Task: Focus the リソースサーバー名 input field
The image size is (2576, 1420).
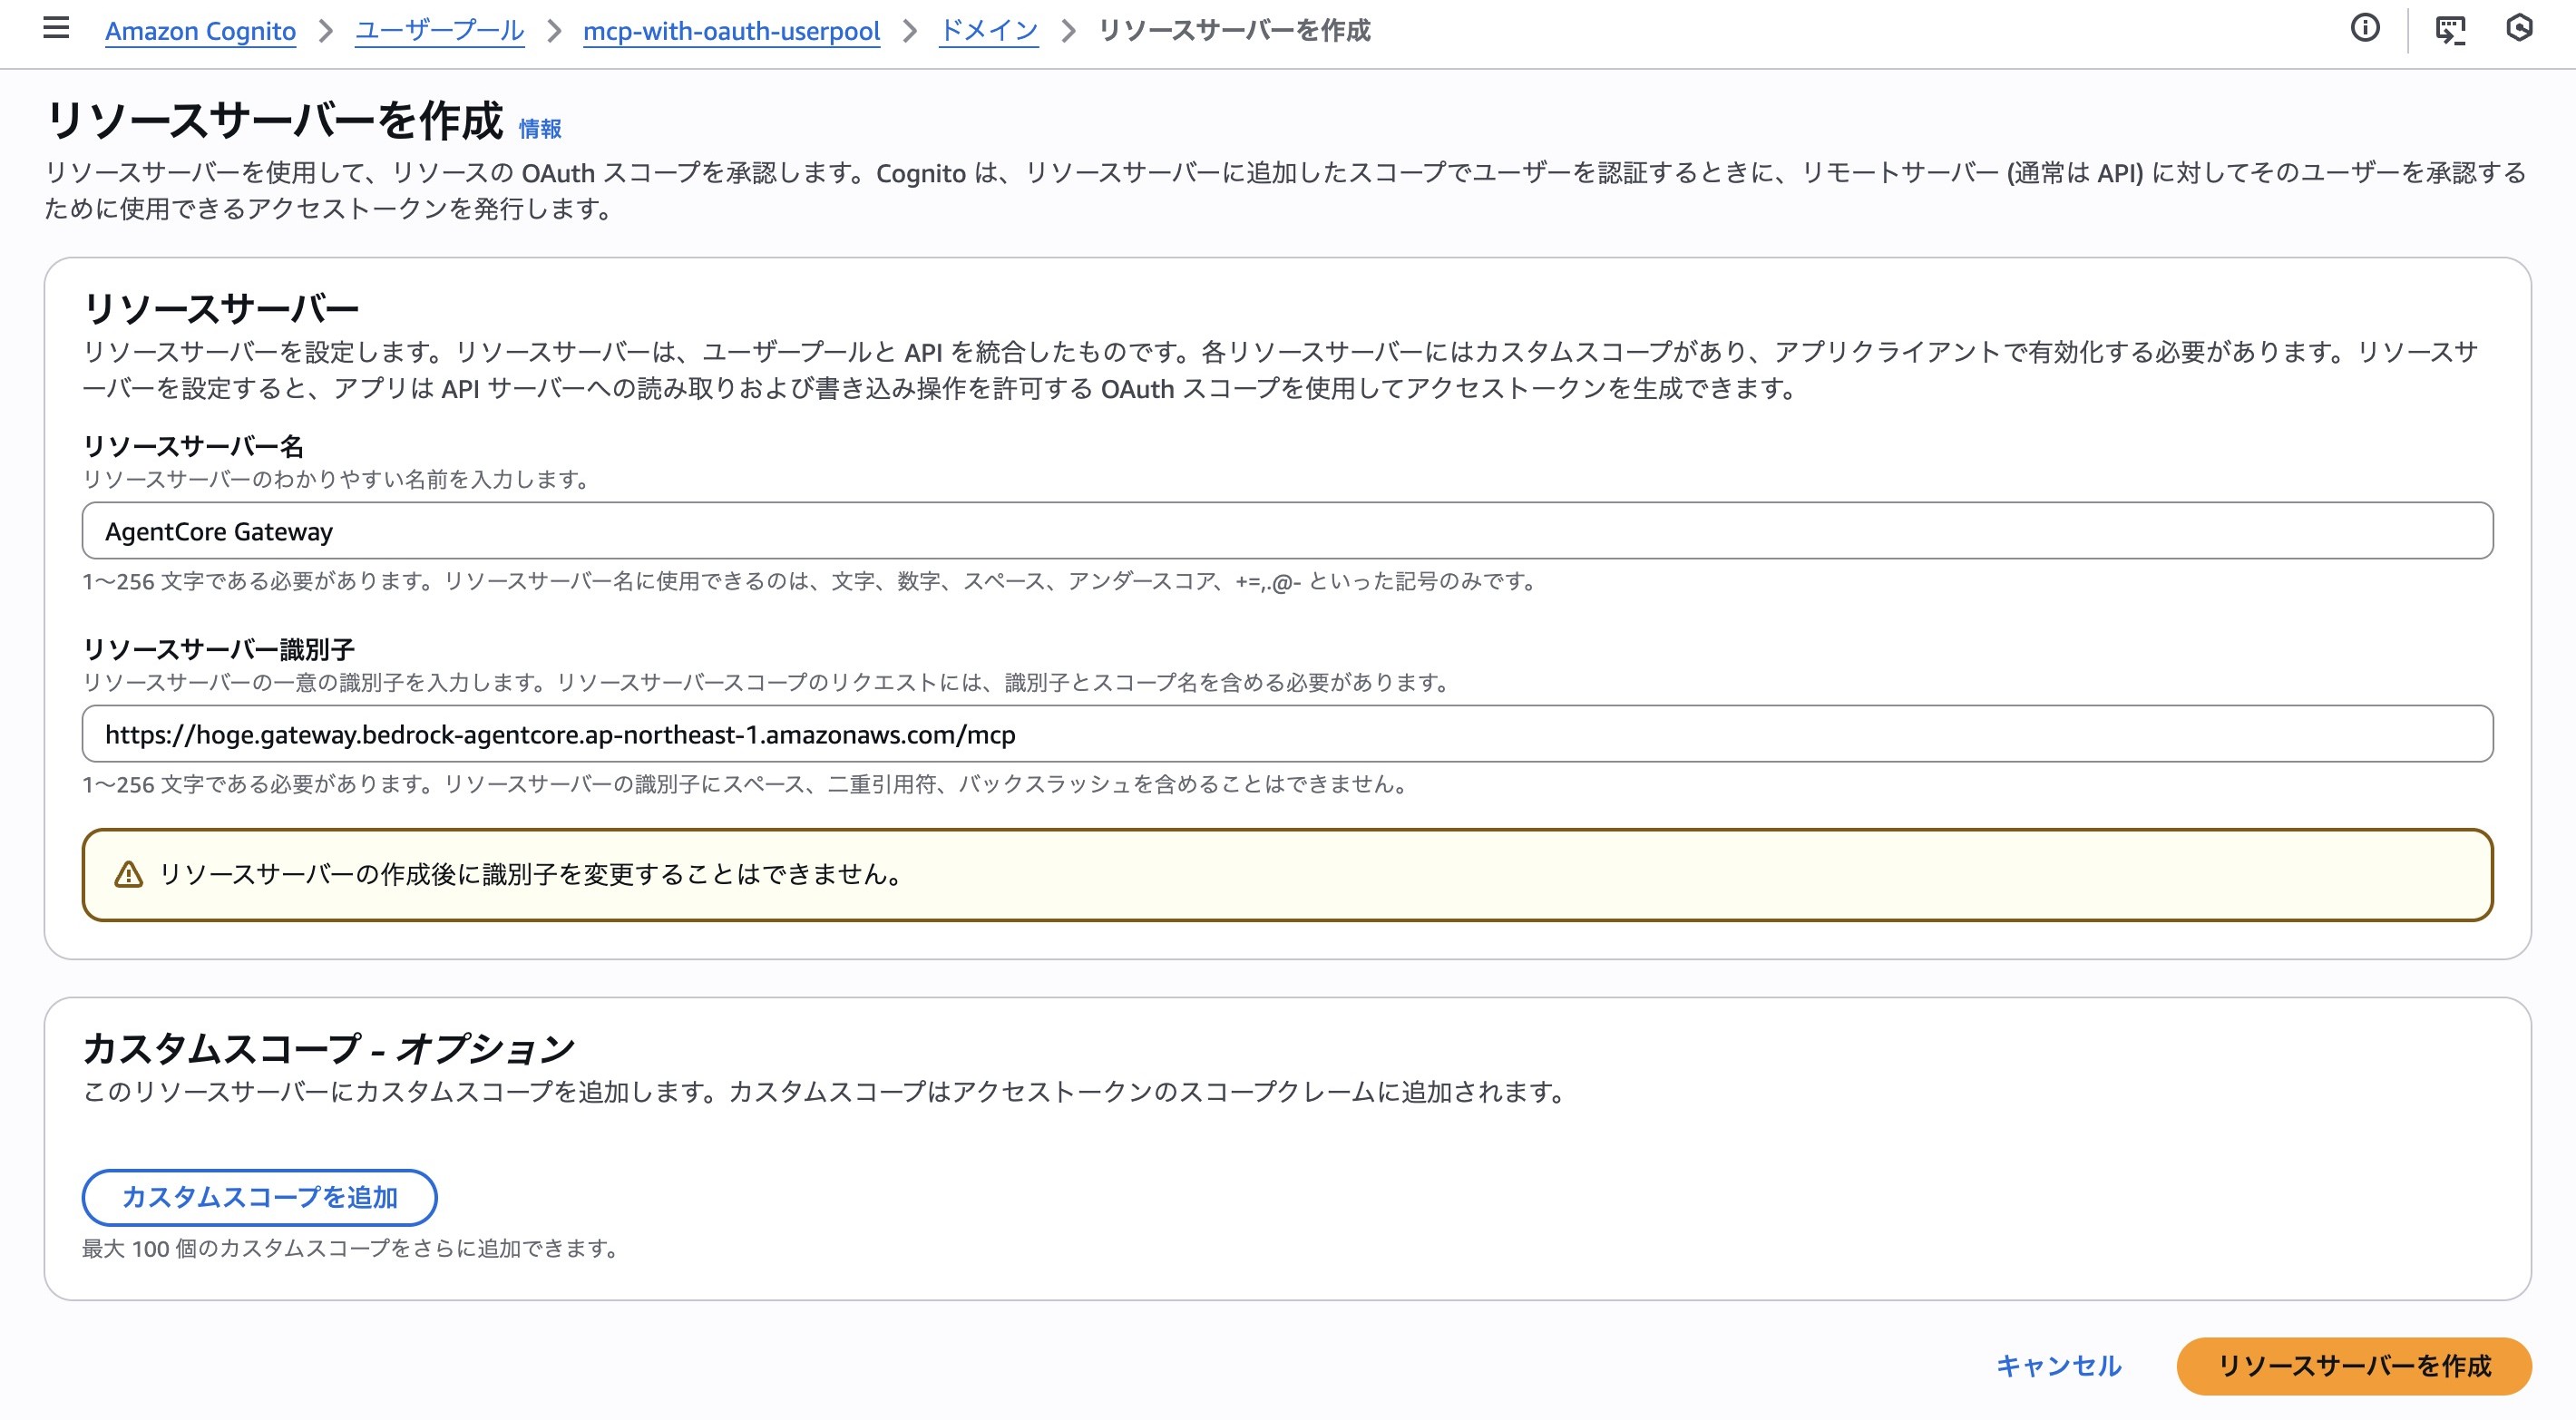Action: click(1286, 531)
